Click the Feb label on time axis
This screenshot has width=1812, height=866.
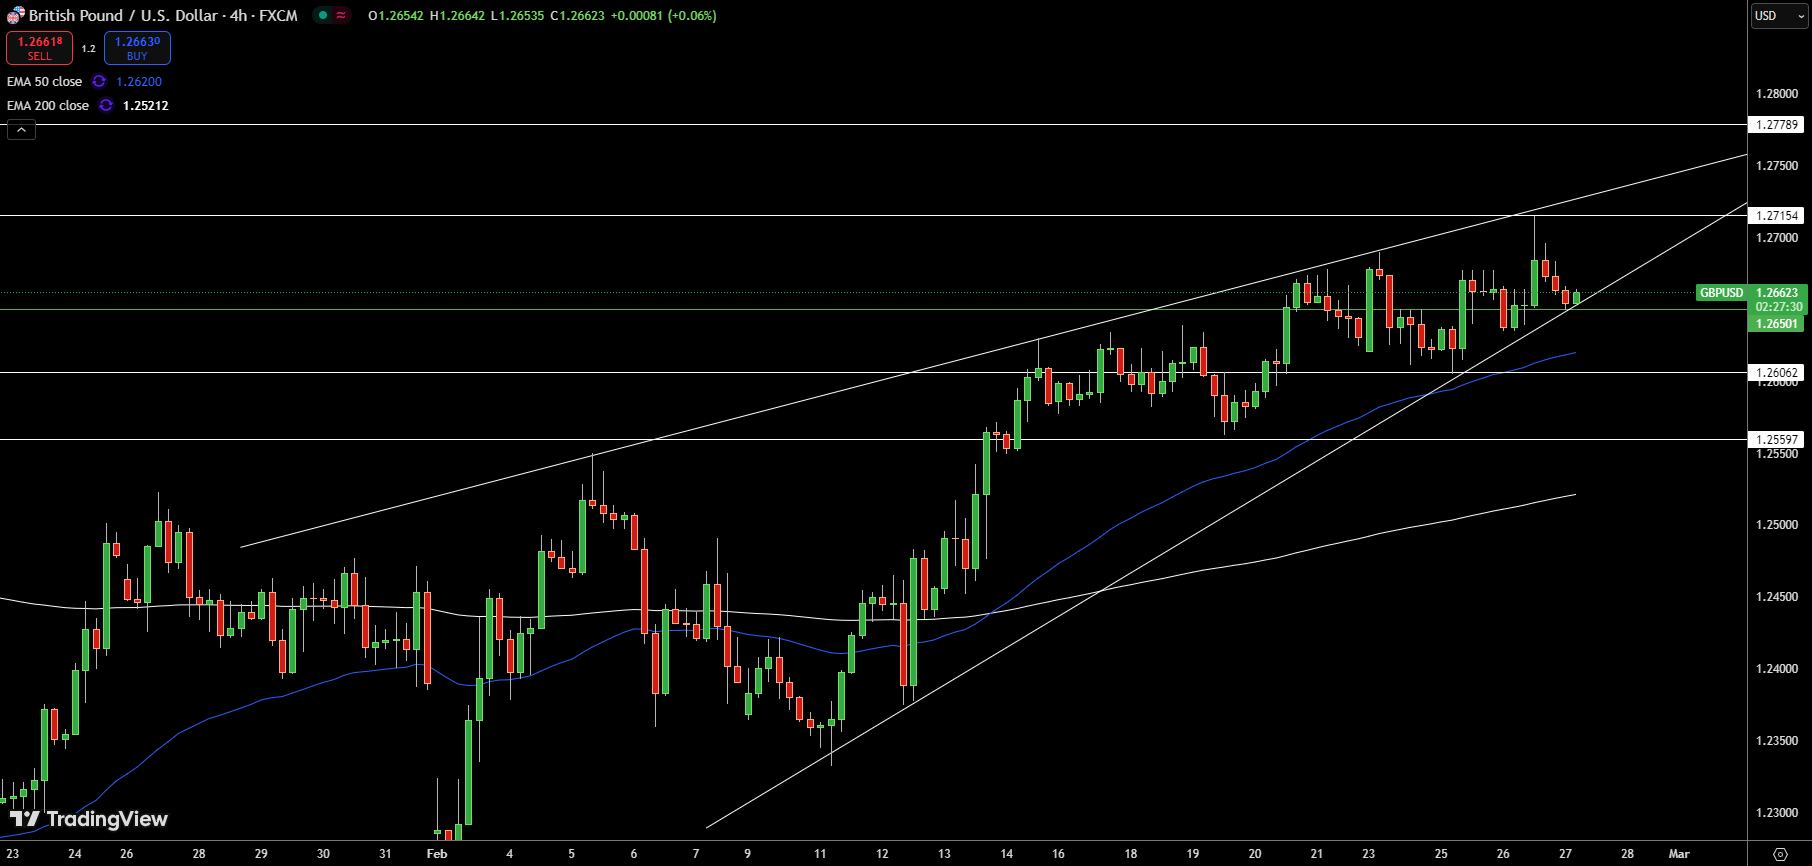click(x=437, y=854)
